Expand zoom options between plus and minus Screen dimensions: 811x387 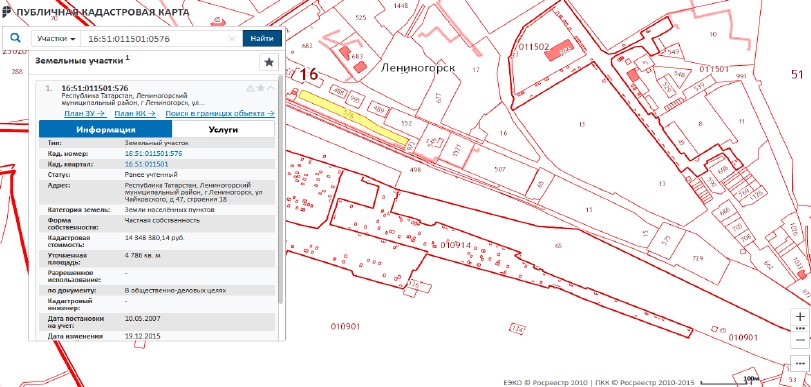point(800,329)
